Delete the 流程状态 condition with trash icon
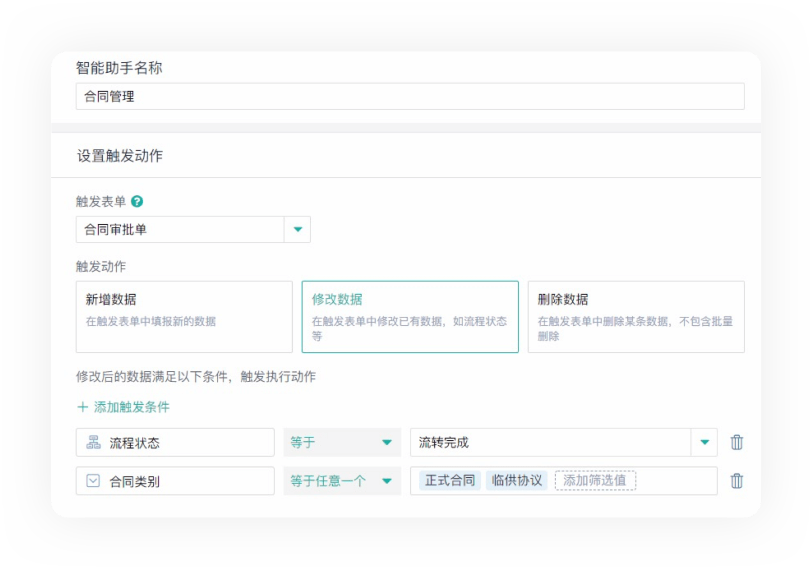 pos(737,443)
